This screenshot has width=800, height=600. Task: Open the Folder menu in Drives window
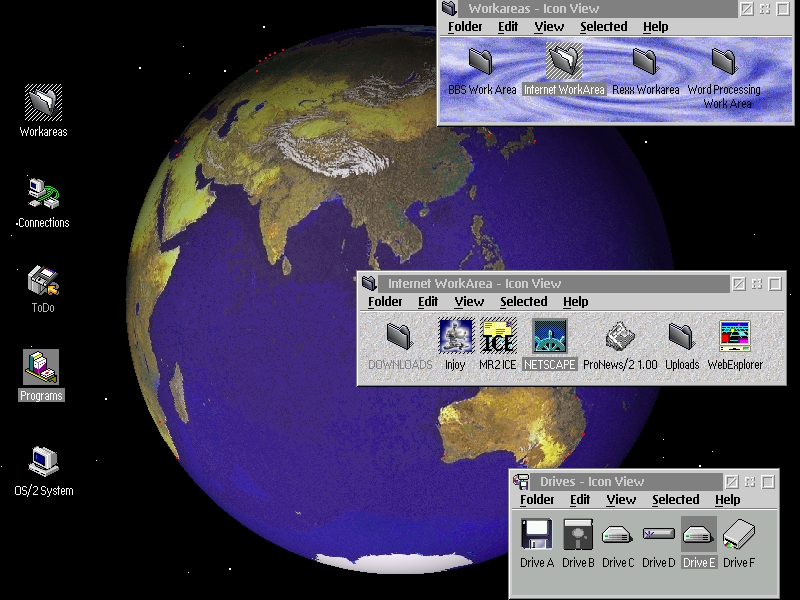537,499
